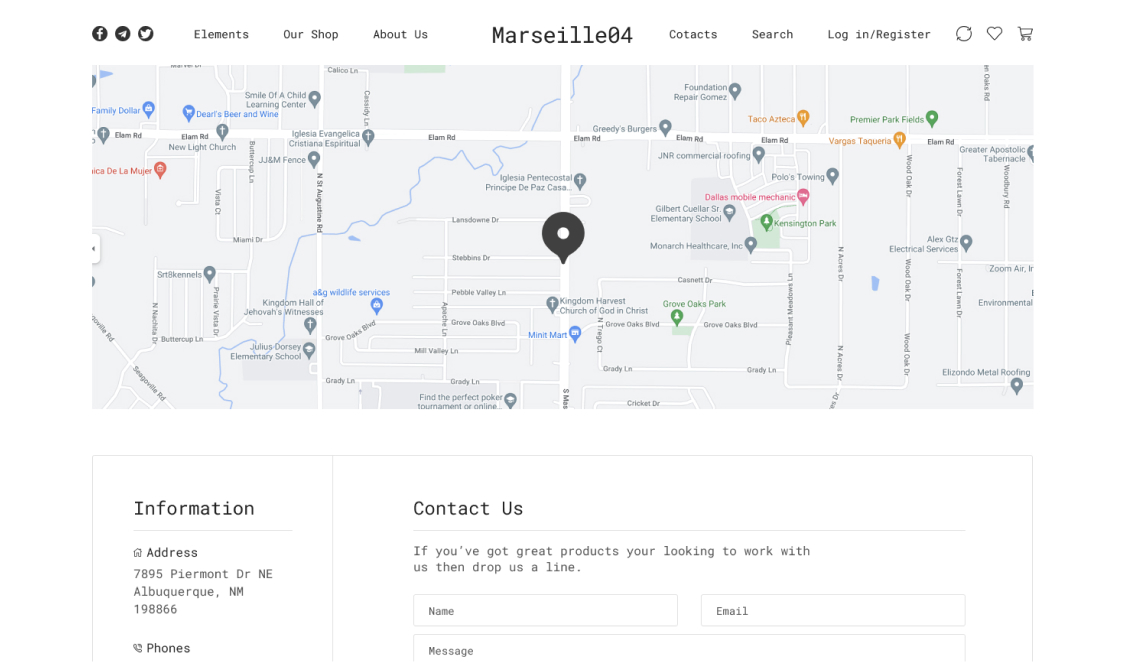
Task: Open the Twitter social icon
Action: point(146,34)
